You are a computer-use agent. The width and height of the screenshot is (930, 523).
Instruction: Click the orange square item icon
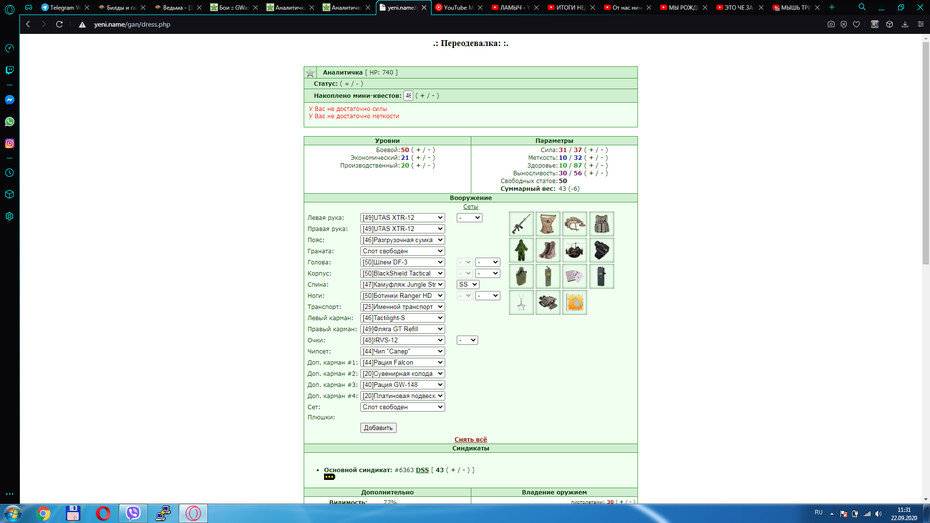[x=575, y=302]
